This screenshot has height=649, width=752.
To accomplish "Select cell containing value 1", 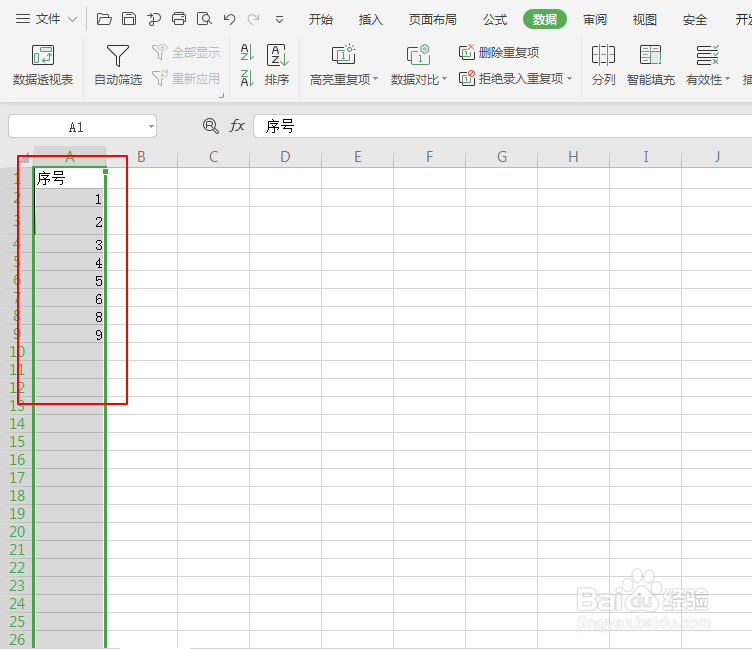I will coord(70,198).
